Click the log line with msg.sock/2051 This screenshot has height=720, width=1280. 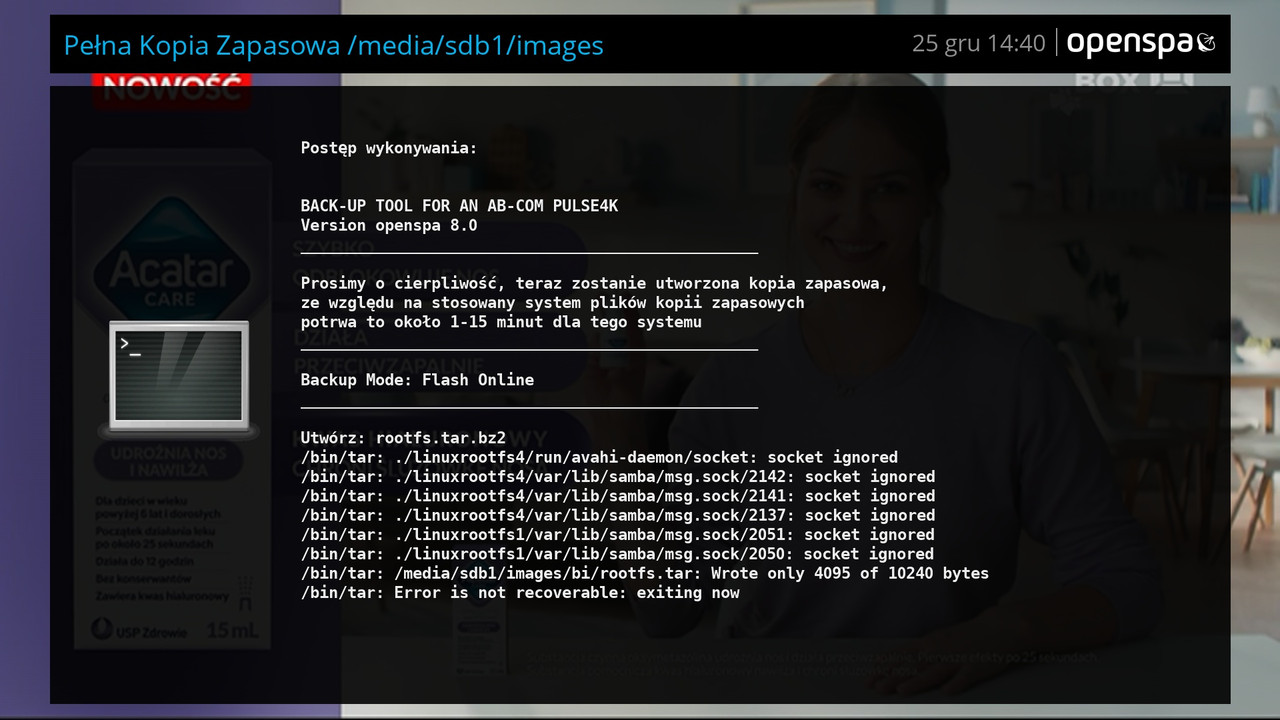618,535
